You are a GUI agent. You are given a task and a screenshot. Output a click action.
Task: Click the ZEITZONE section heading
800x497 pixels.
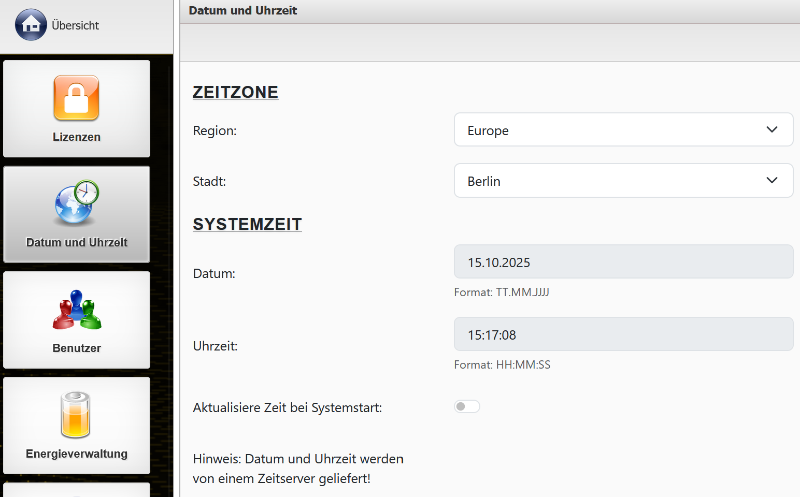pos(235,93)
